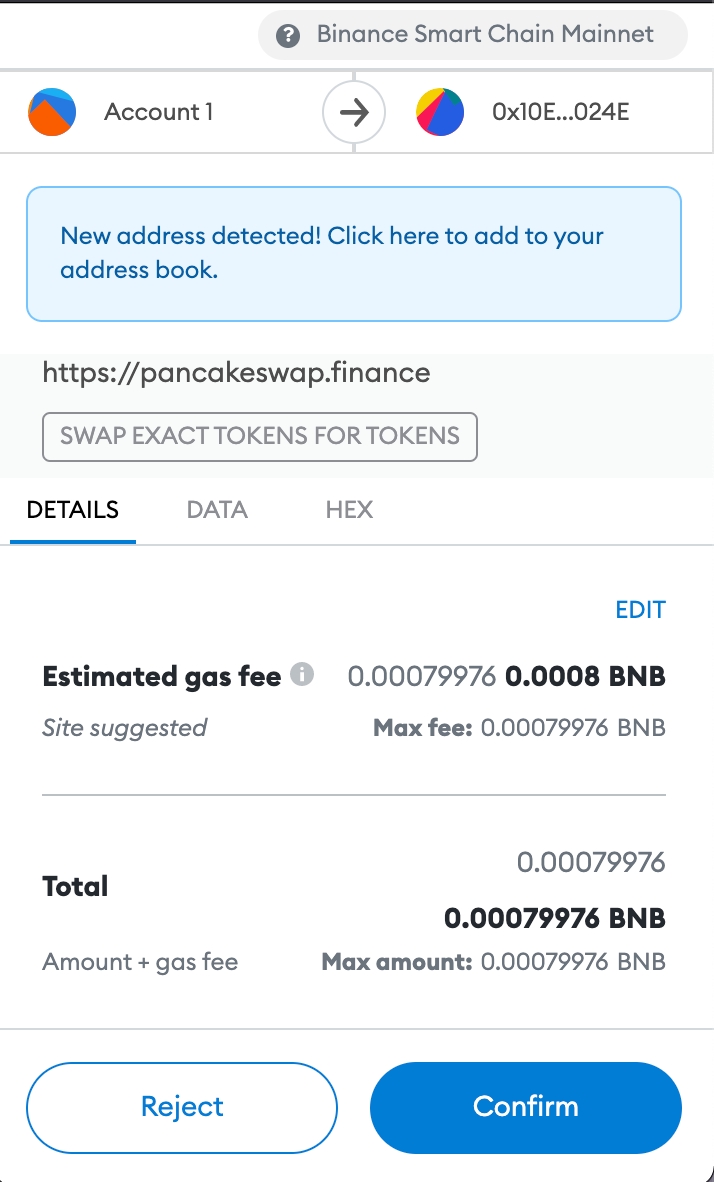This screenshot has height=1182, width=714.
Task: Open the Hex tab
Action: point(349,509)
